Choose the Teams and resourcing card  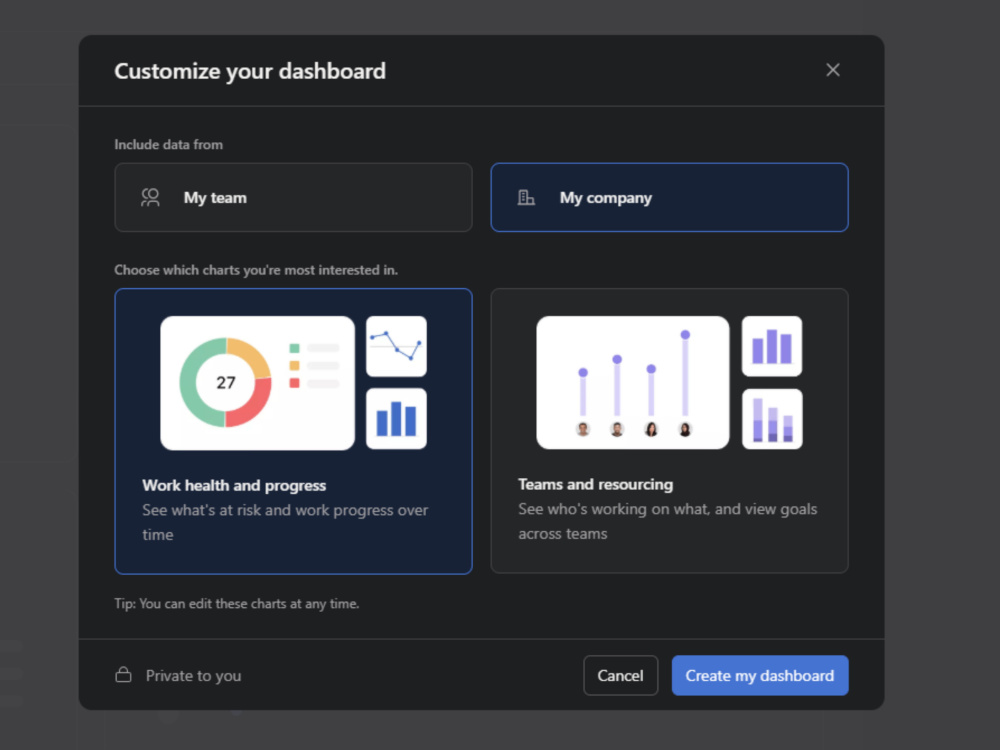click(x=669, y=431)
